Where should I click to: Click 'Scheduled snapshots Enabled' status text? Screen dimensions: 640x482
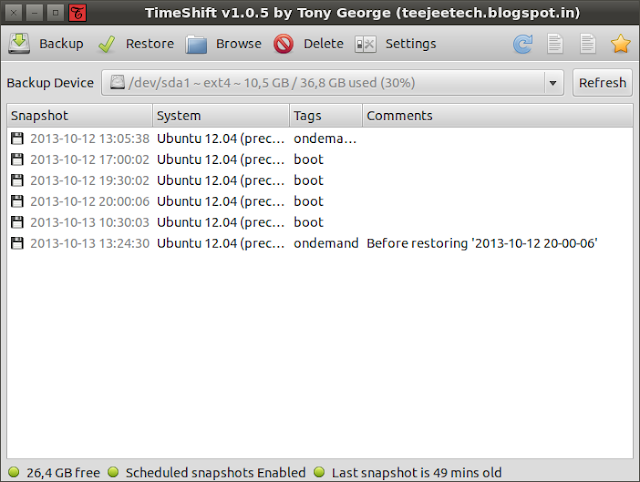[216, 473]
